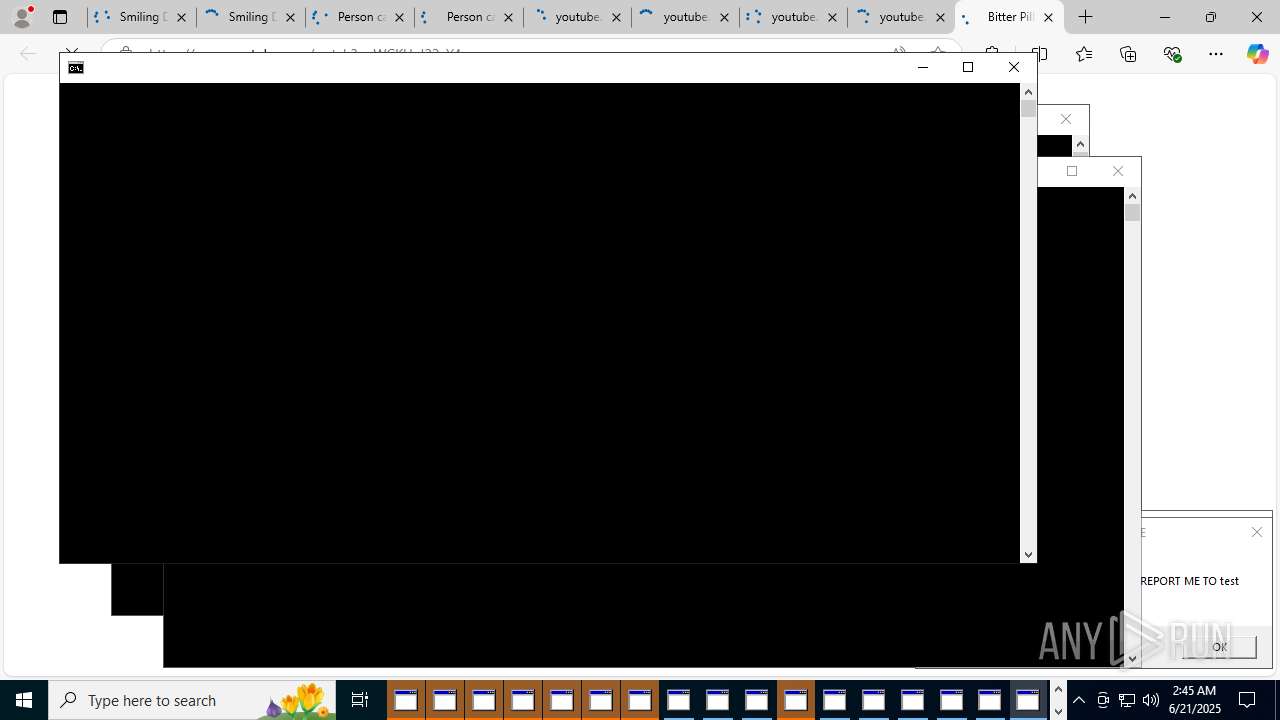Click second console window scroll up arrow

coord(1080,145)
